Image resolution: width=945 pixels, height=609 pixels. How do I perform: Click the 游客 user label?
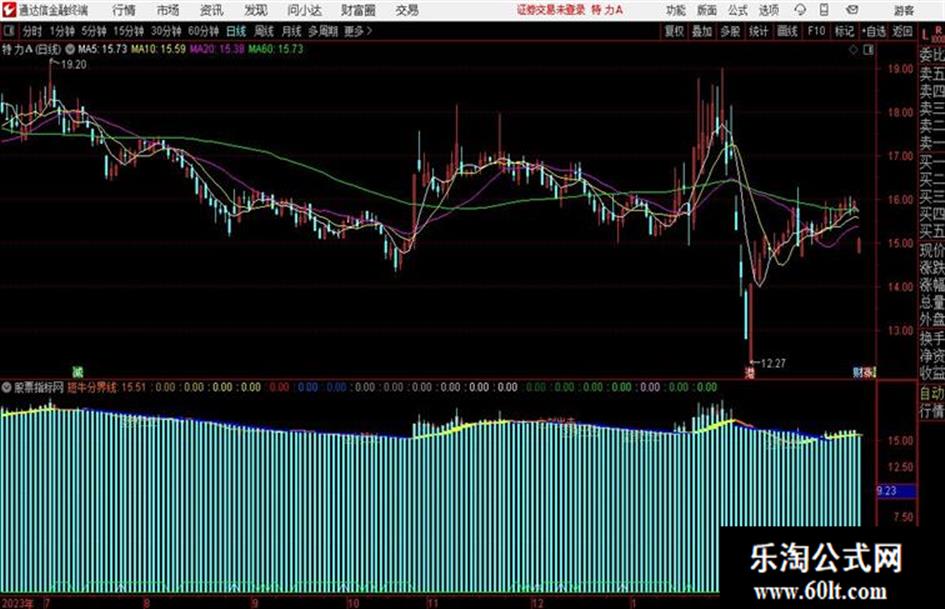click(x=903, y=10)
